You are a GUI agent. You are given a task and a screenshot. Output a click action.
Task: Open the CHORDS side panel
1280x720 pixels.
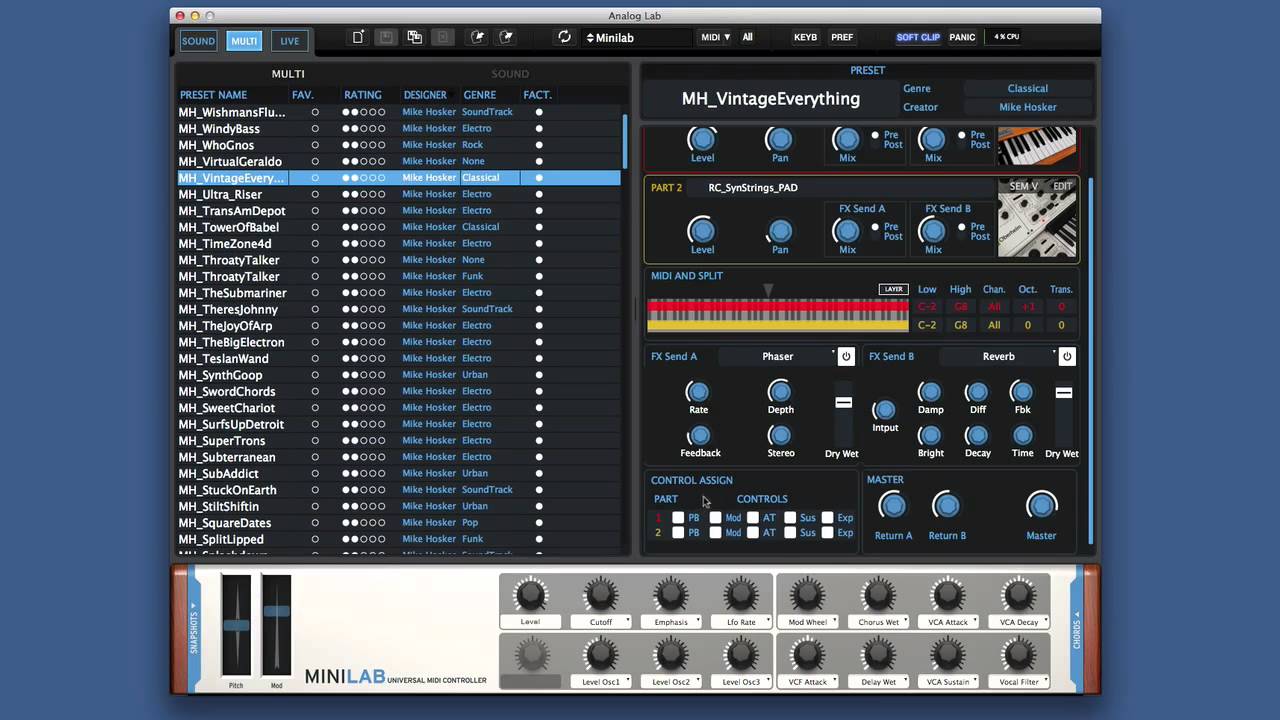click(1076, 628)
